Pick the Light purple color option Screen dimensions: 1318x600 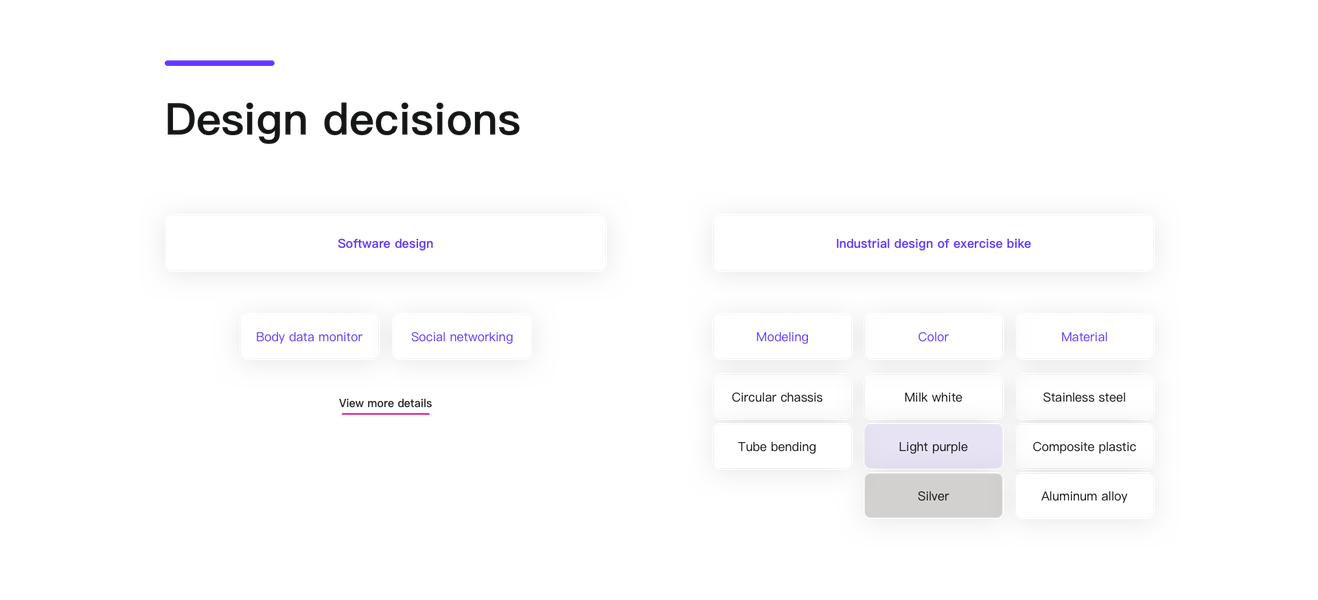click(x=933, y=447)
